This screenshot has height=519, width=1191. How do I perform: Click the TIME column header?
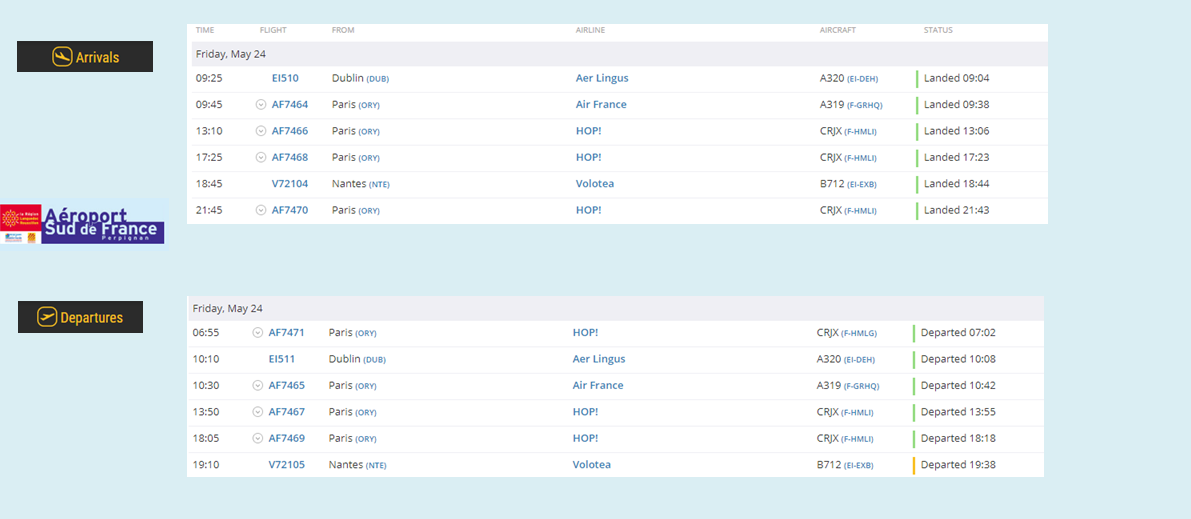[205, 30]
